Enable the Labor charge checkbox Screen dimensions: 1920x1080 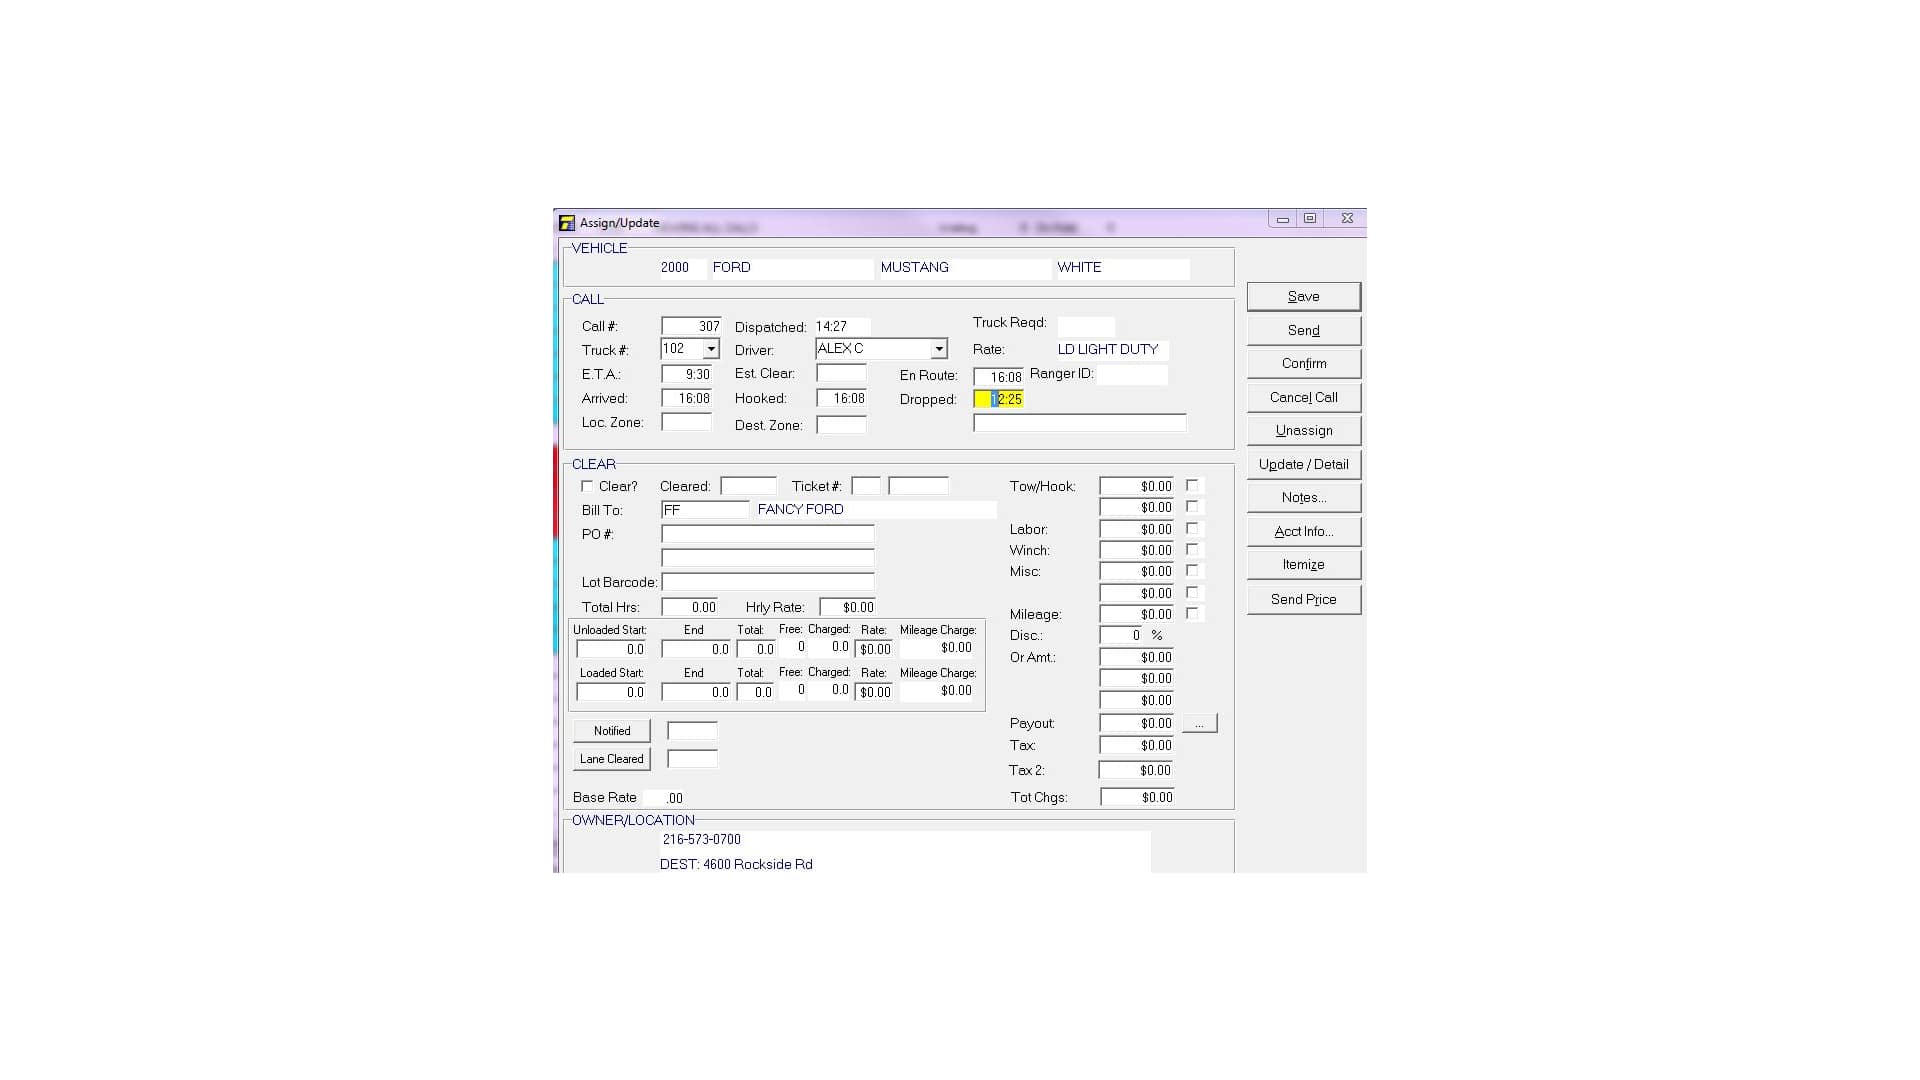tap(1192, 528)
